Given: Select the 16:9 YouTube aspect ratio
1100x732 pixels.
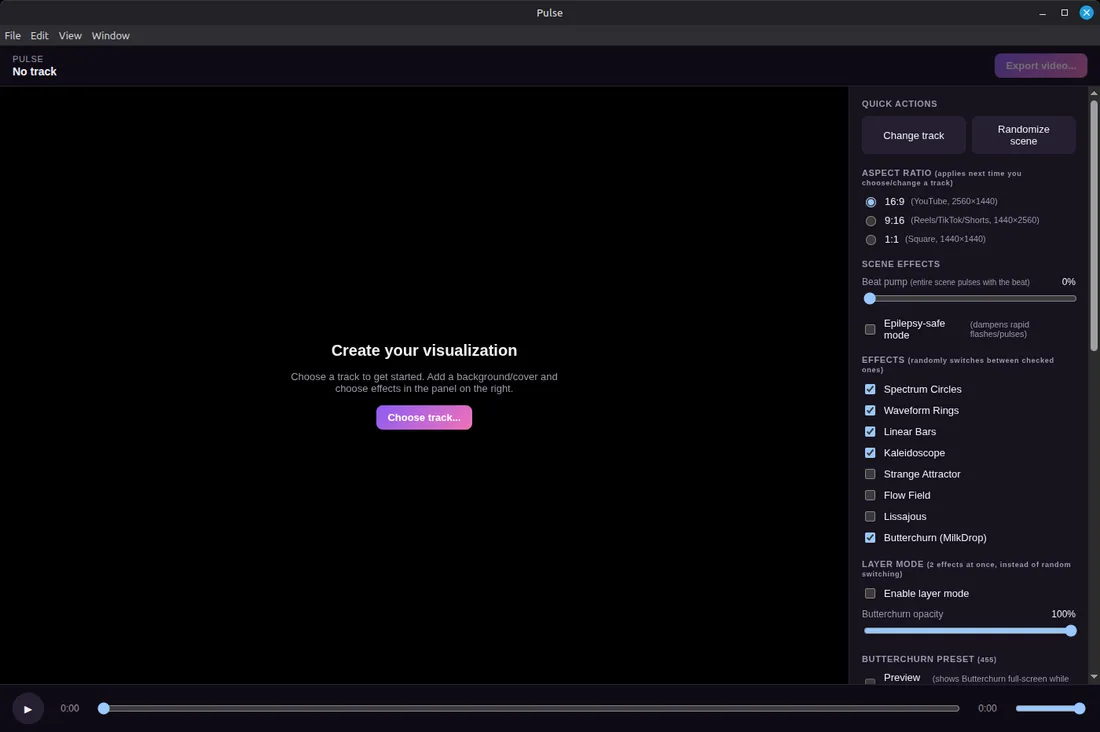Looking at the screenshot, I should tap(871, 202).
